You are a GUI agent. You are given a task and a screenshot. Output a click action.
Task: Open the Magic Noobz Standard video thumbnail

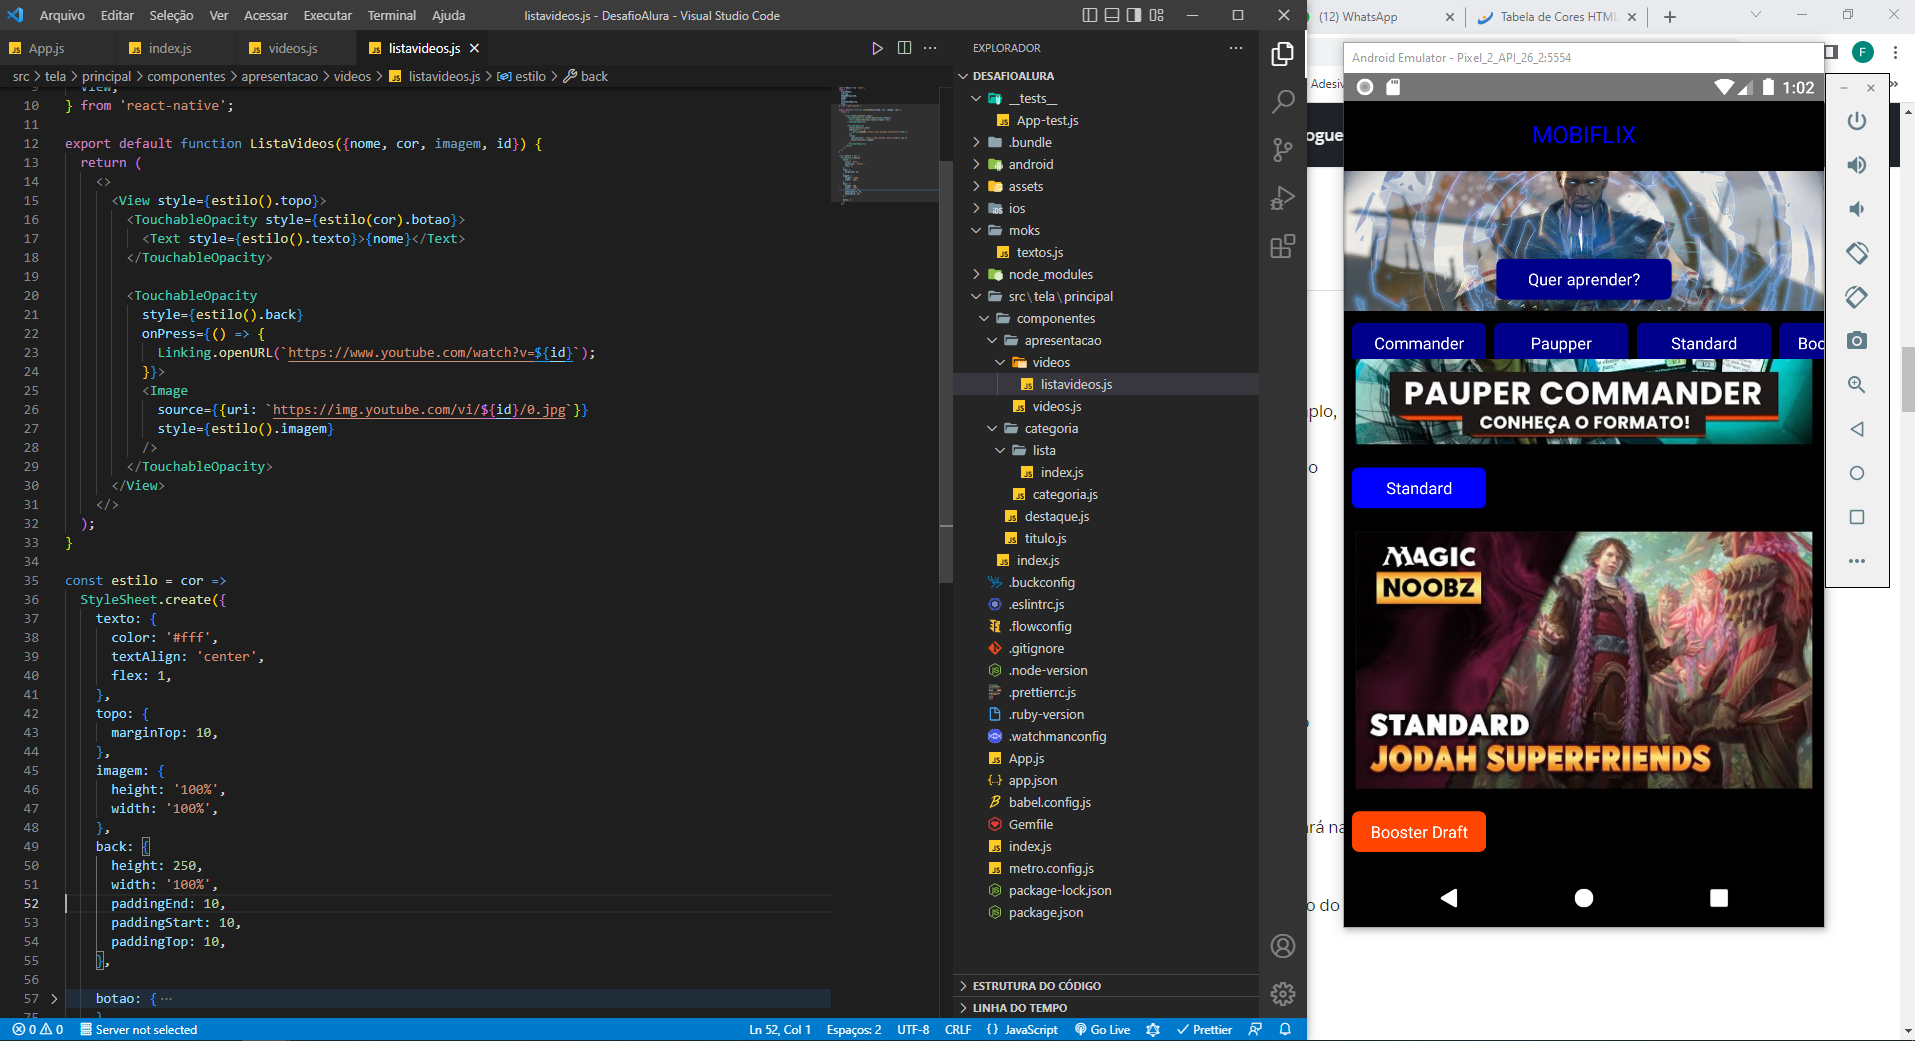pos(1584,660)
